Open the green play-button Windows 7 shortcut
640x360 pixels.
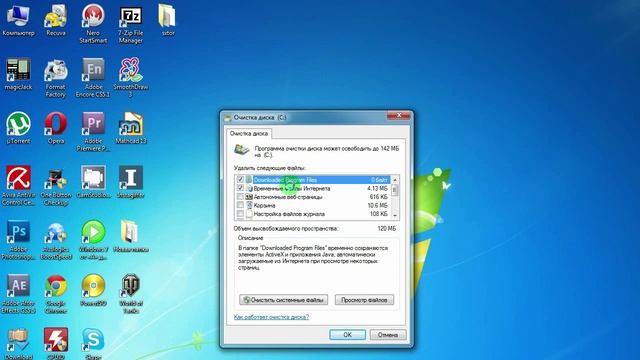point(93,240)
